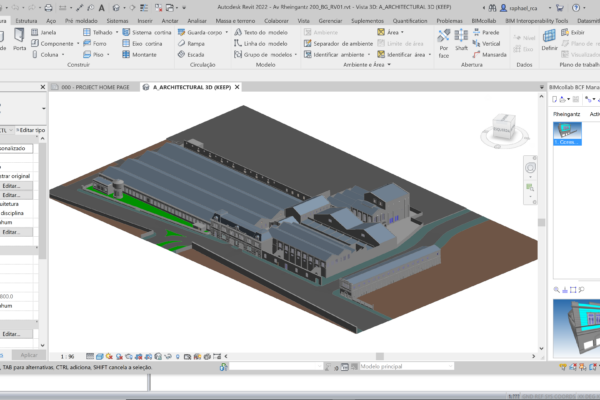Image resolution: width=600 pixels, height=400 pixels.
Task: Open the Sistemas ribbon tab
Action: coord(117,21)
